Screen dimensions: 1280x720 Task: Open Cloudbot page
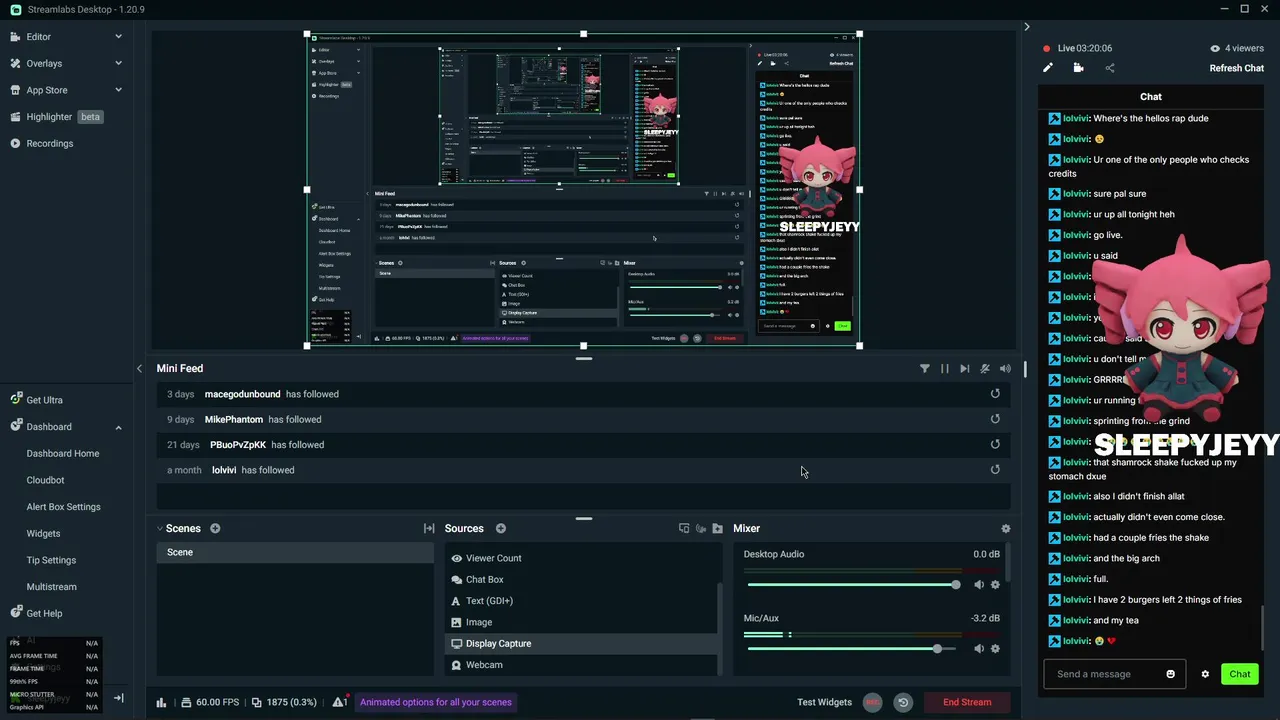point(45,480)
